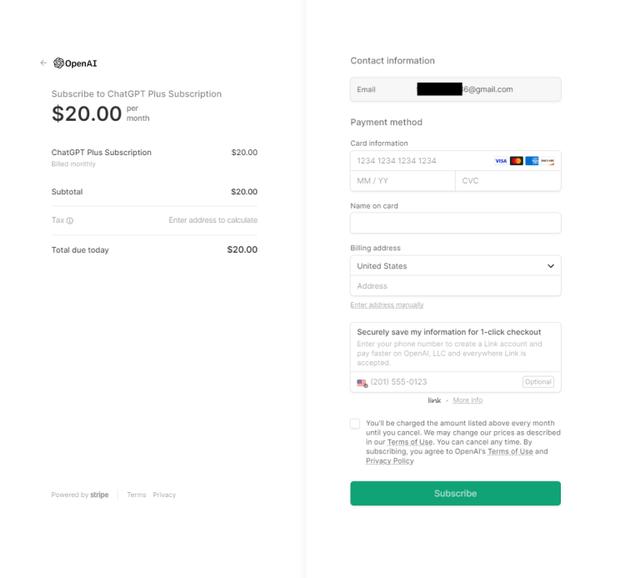Click the Mastercard icon

click(516, 161)
